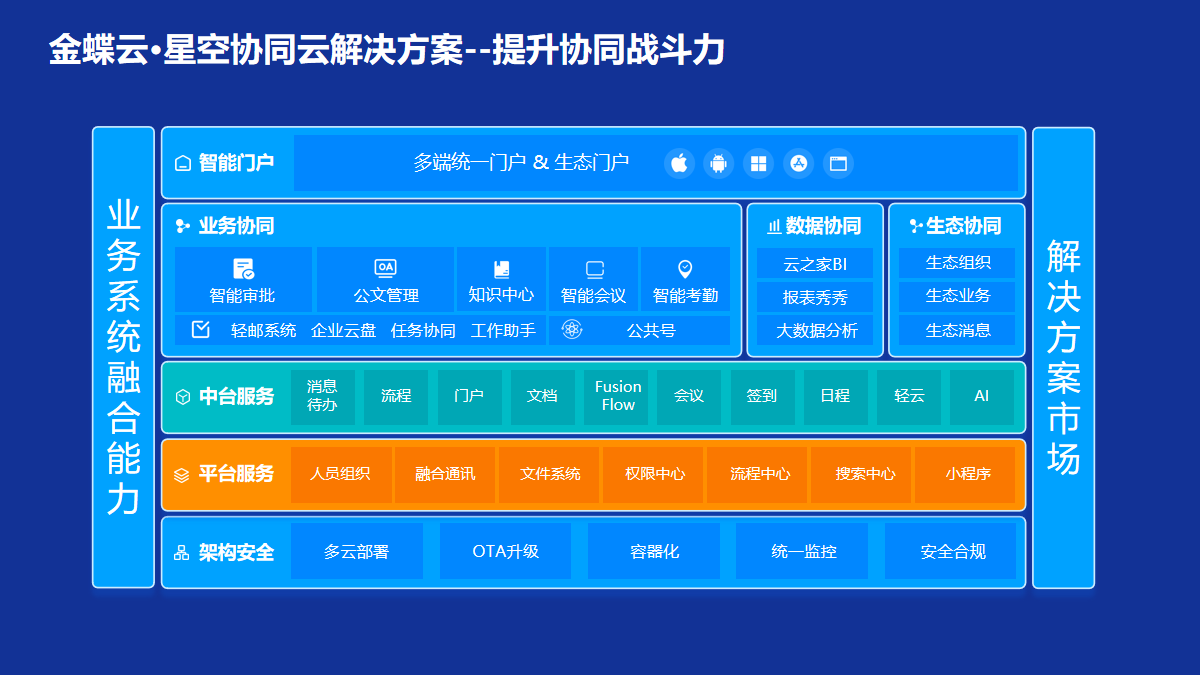Select the 消息待办 tile in 中台服务

(323, 397)
